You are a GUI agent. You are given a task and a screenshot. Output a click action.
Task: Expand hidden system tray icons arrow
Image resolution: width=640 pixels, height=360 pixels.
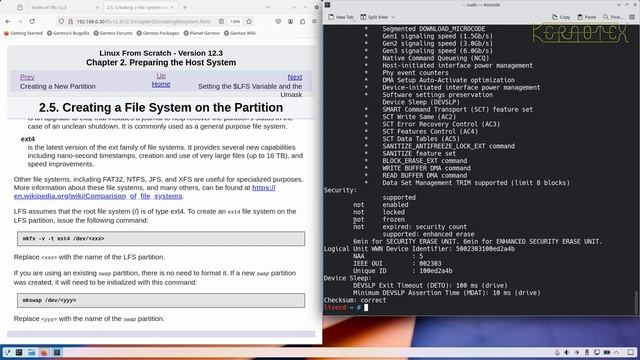point(617,352)
